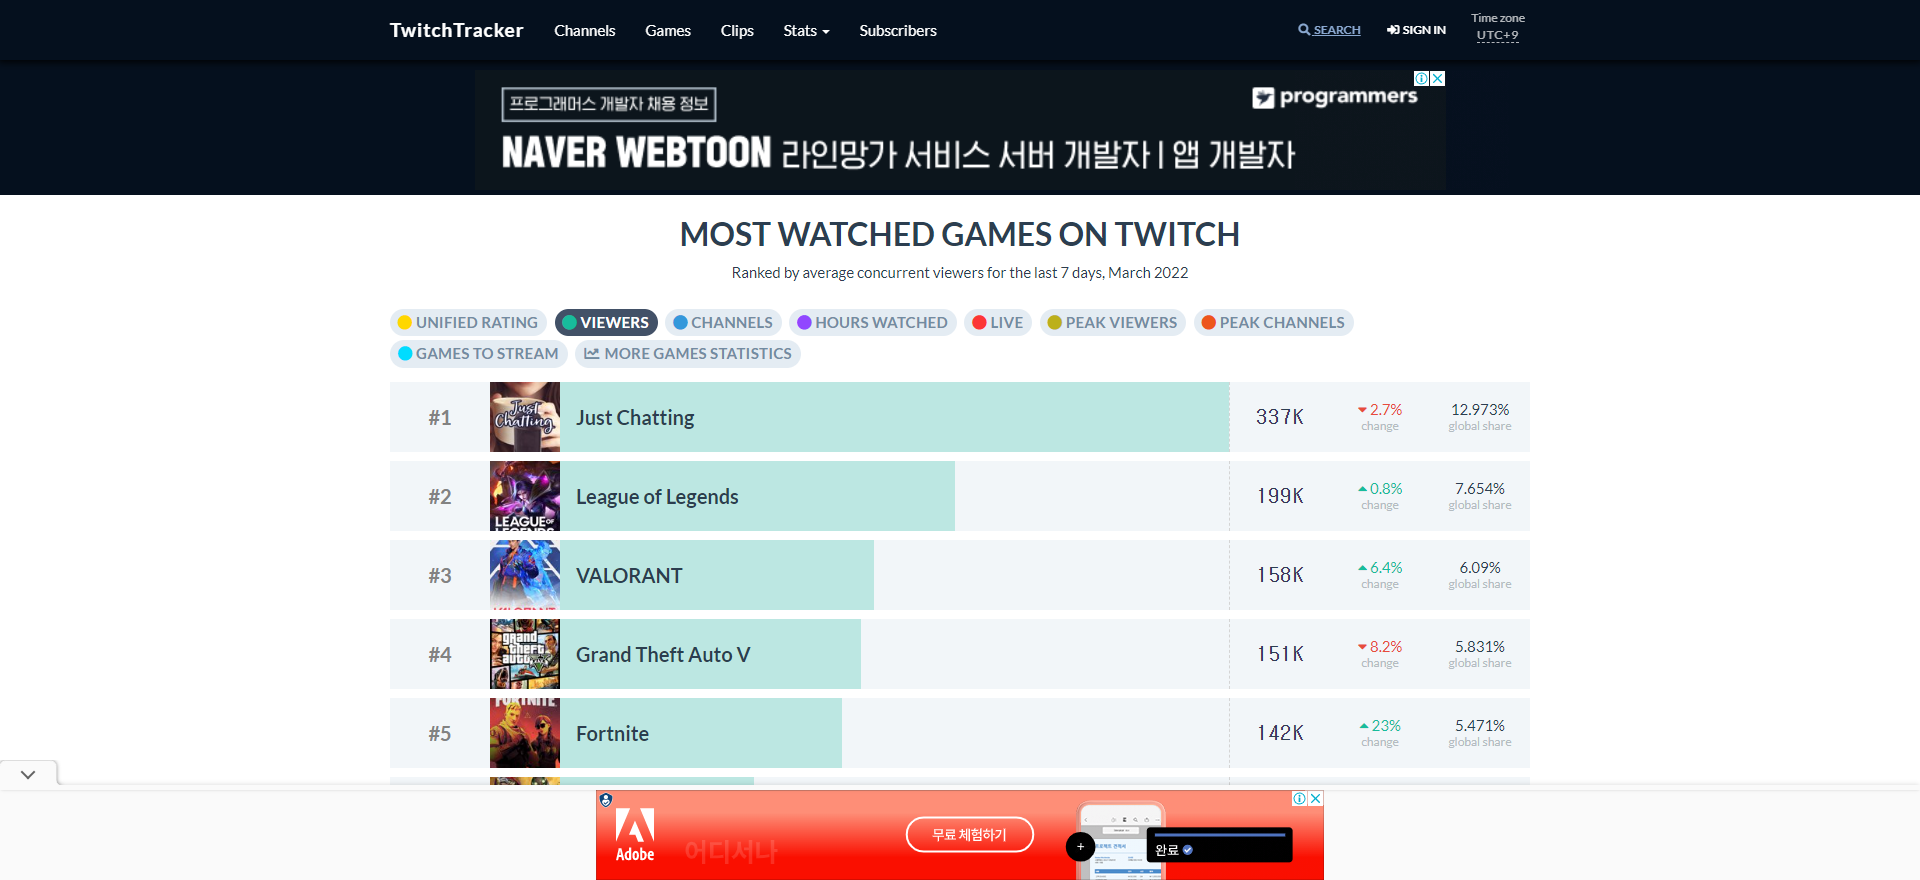Open the Grand Theft Auto V link

[x=663, y=655]
